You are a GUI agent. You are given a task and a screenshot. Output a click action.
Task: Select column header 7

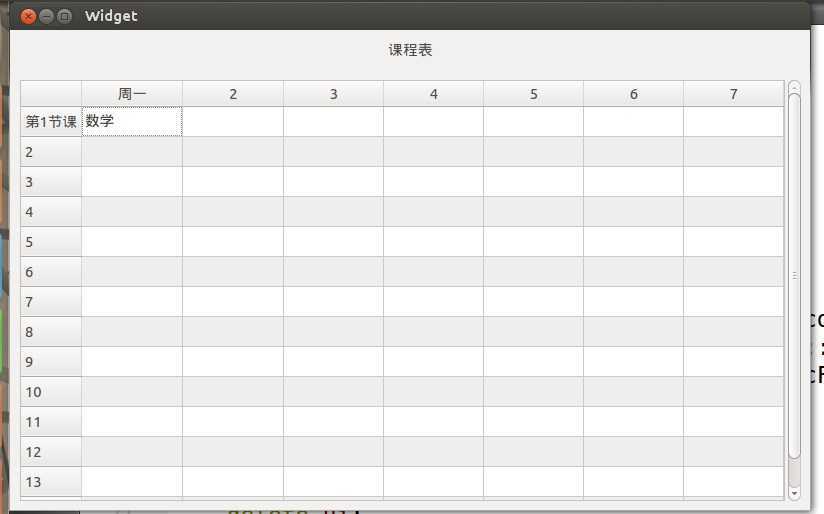pos(734,94)
